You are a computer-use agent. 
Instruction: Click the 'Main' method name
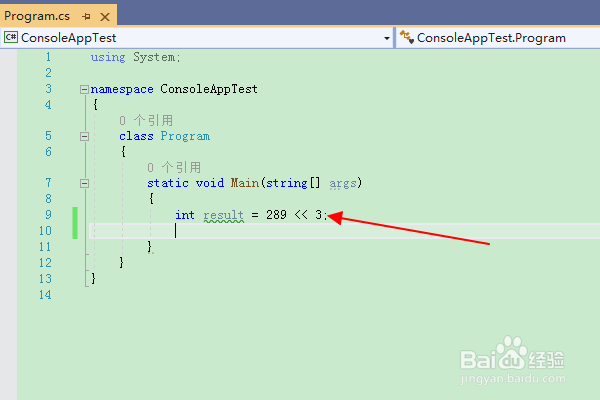[245, 183]
